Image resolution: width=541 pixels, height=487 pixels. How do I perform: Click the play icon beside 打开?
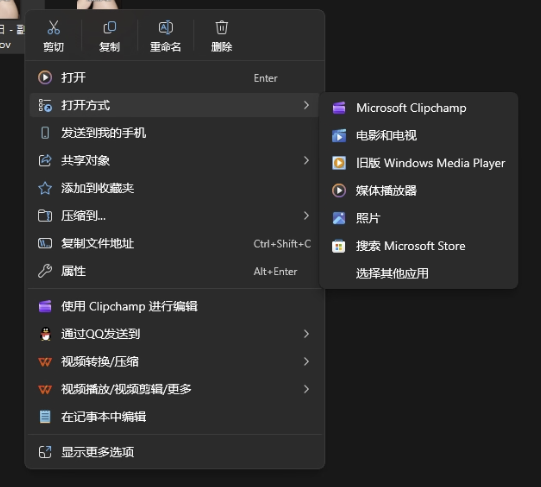45,77
